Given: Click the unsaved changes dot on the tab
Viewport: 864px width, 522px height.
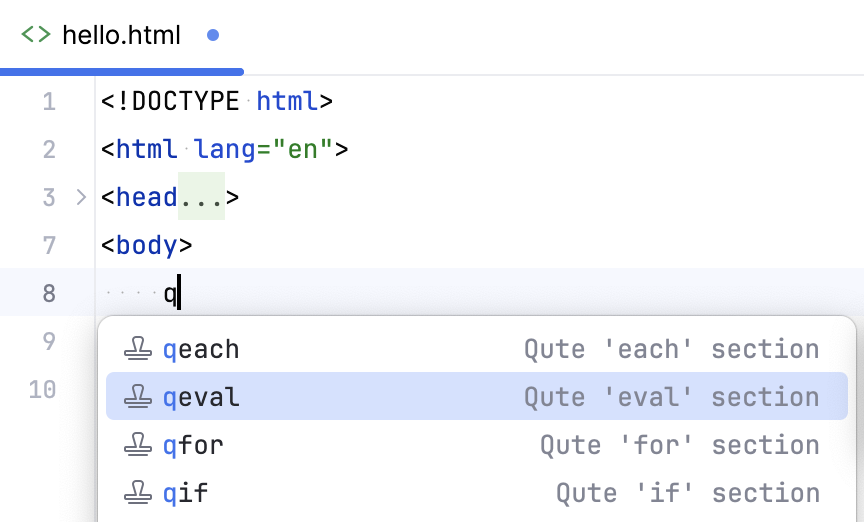Looking at the screenshot, I should [212, 35].
